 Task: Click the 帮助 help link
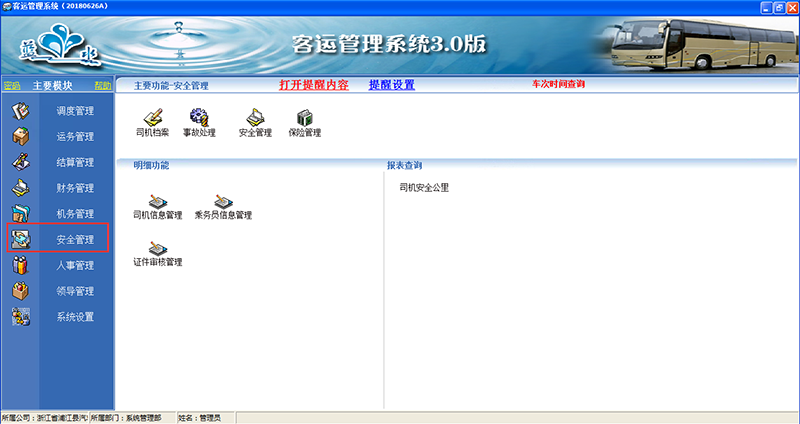[103, 85]
